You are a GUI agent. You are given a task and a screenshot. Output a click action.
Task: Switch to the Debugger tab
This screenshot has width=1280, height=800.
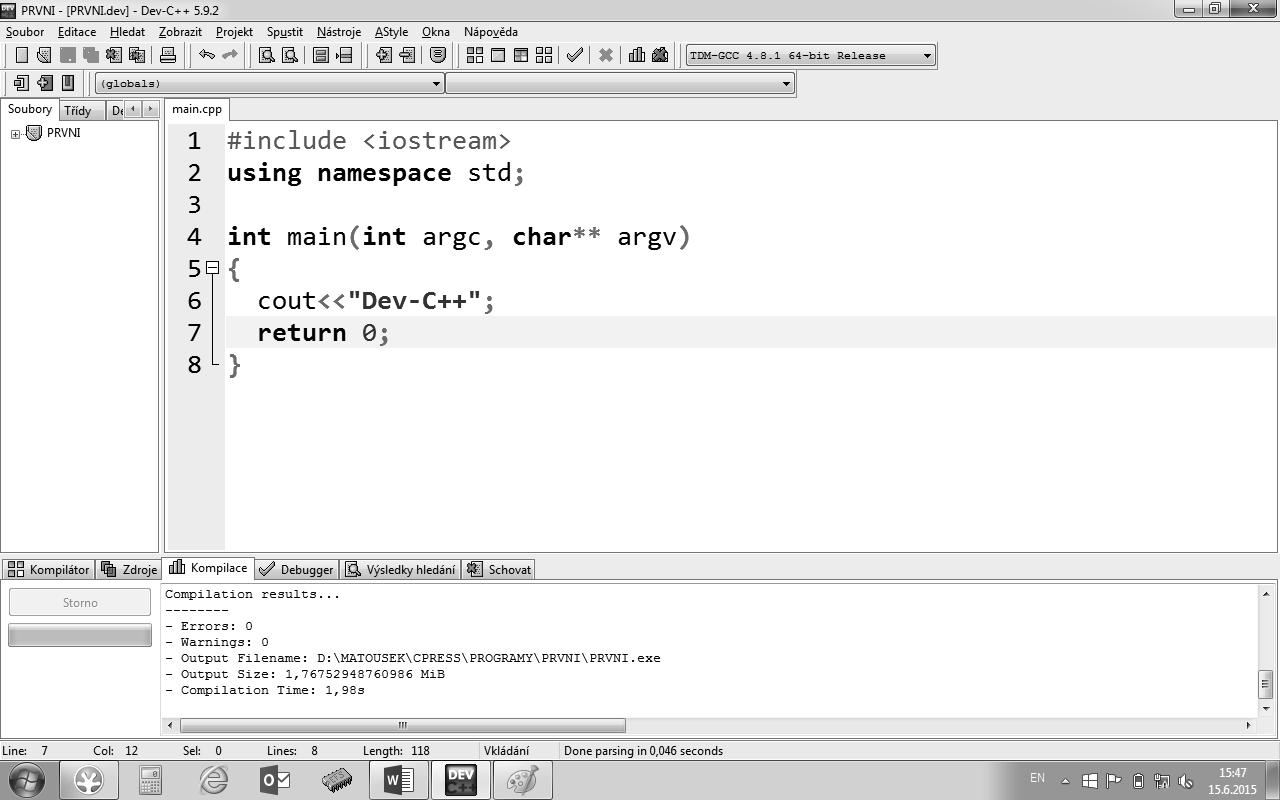(296, 570)
